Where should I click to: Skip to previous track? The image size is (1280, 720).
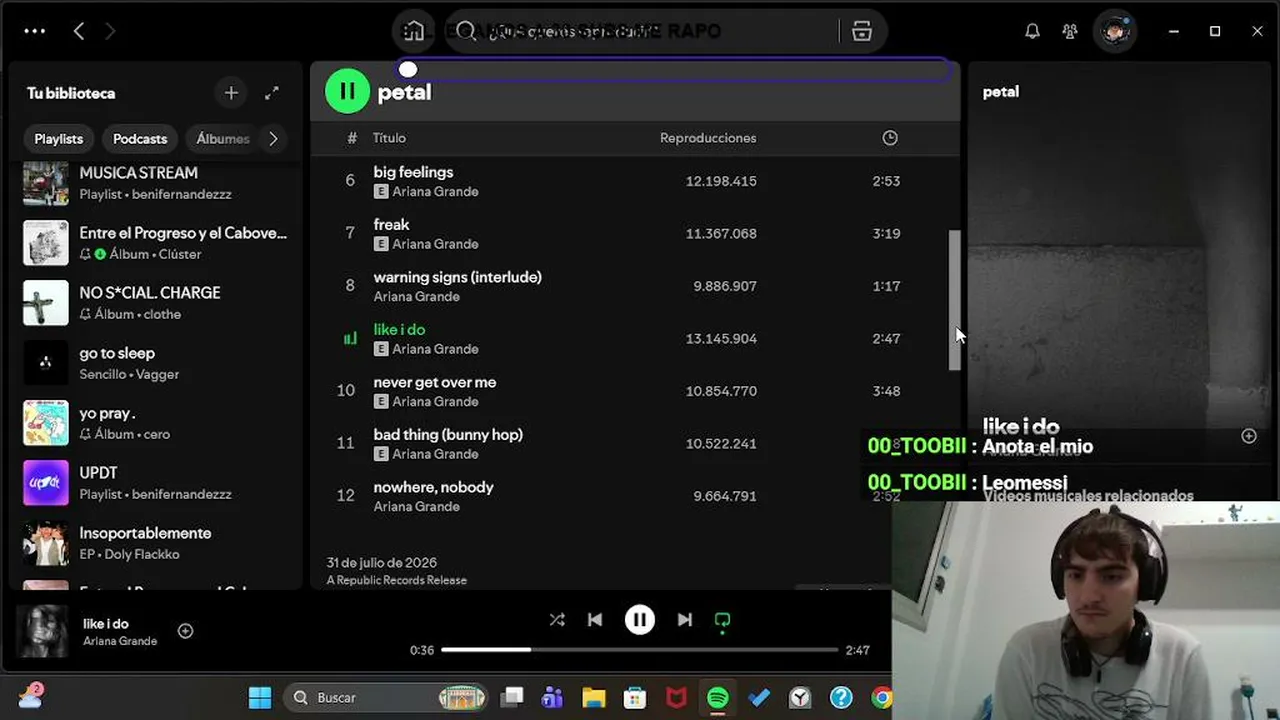pyautogui.click(x=595, y=620)
